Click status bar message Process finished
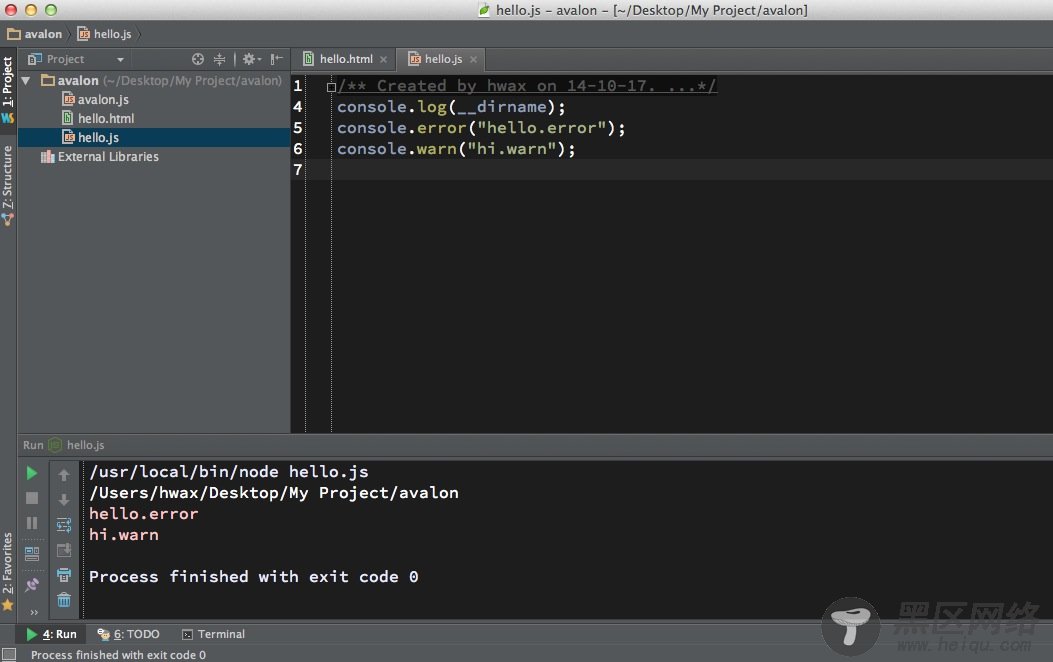The height and width of the screenshot is (662, 1053). coord(118,655)
